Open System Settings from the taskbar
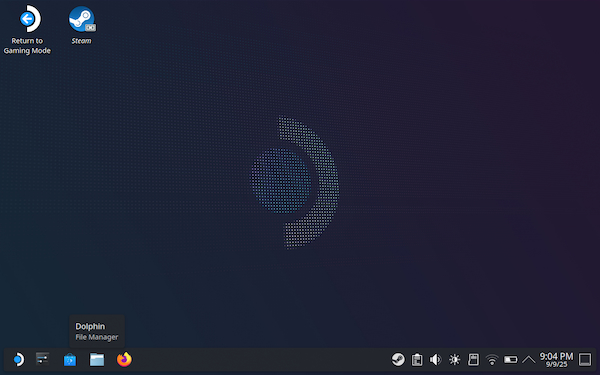Screen dimensions: 600x375 (x=42, y=360)
